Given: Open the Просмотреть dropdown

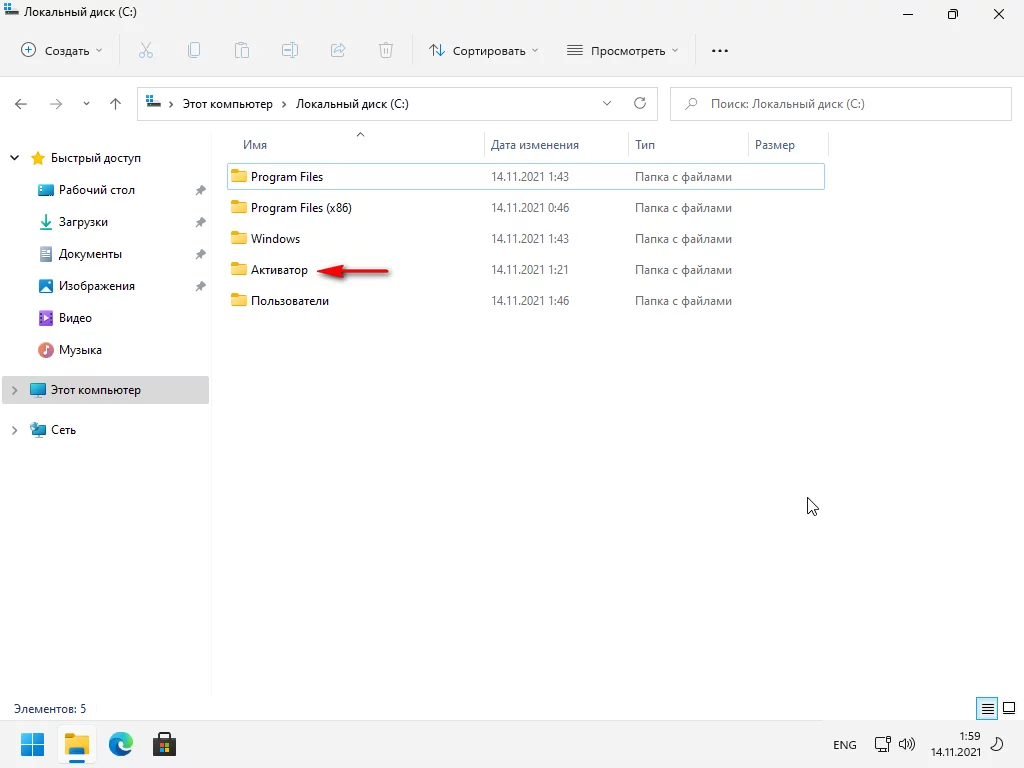Looking at the screenshot, I should (622, 50).
